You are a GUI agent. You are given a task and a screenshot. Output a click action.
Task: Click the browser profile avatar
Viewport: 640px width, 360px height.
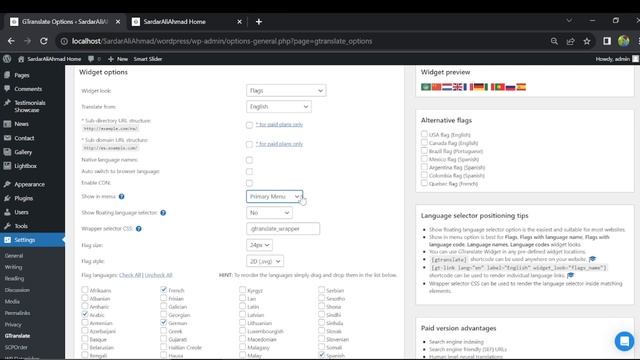pos(623,41)
